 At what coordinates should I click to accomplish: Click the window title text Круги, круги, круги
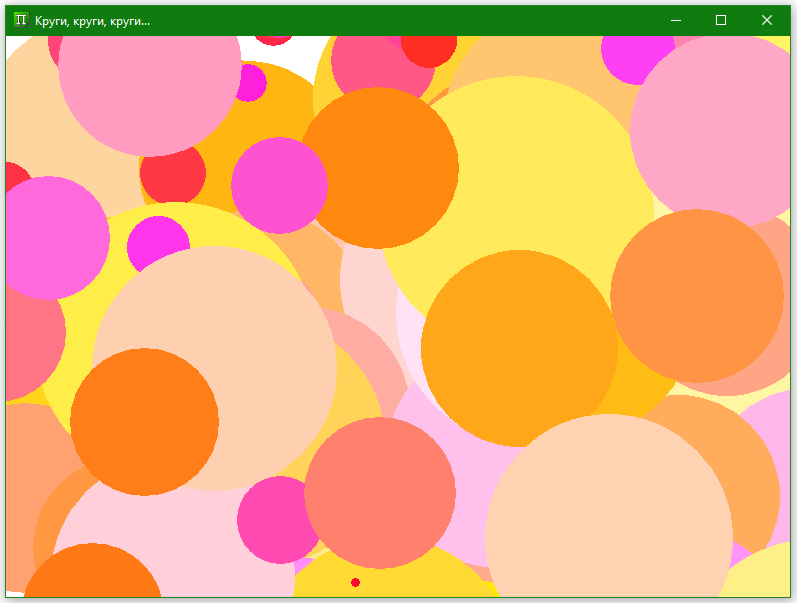coord(93,21)
